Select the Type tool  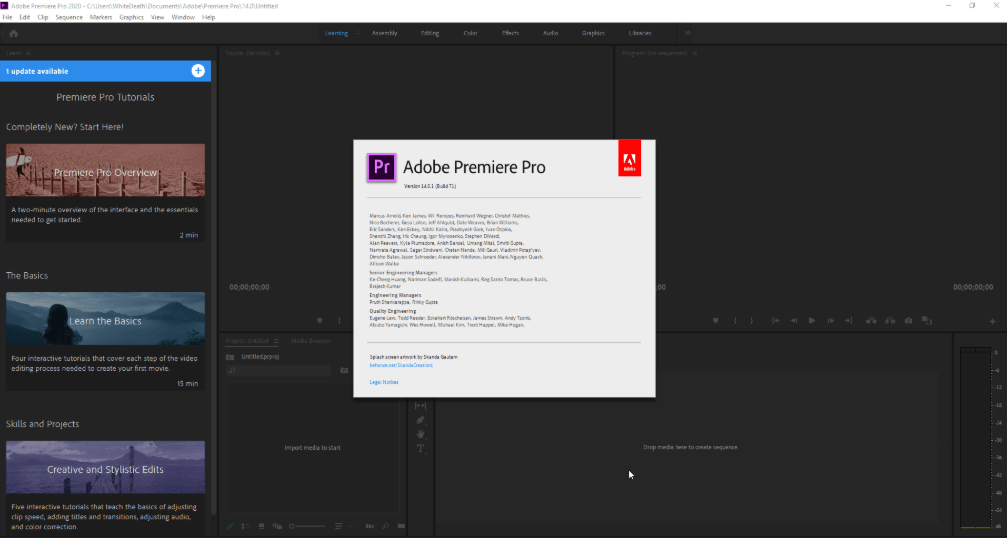pos(421,448)
